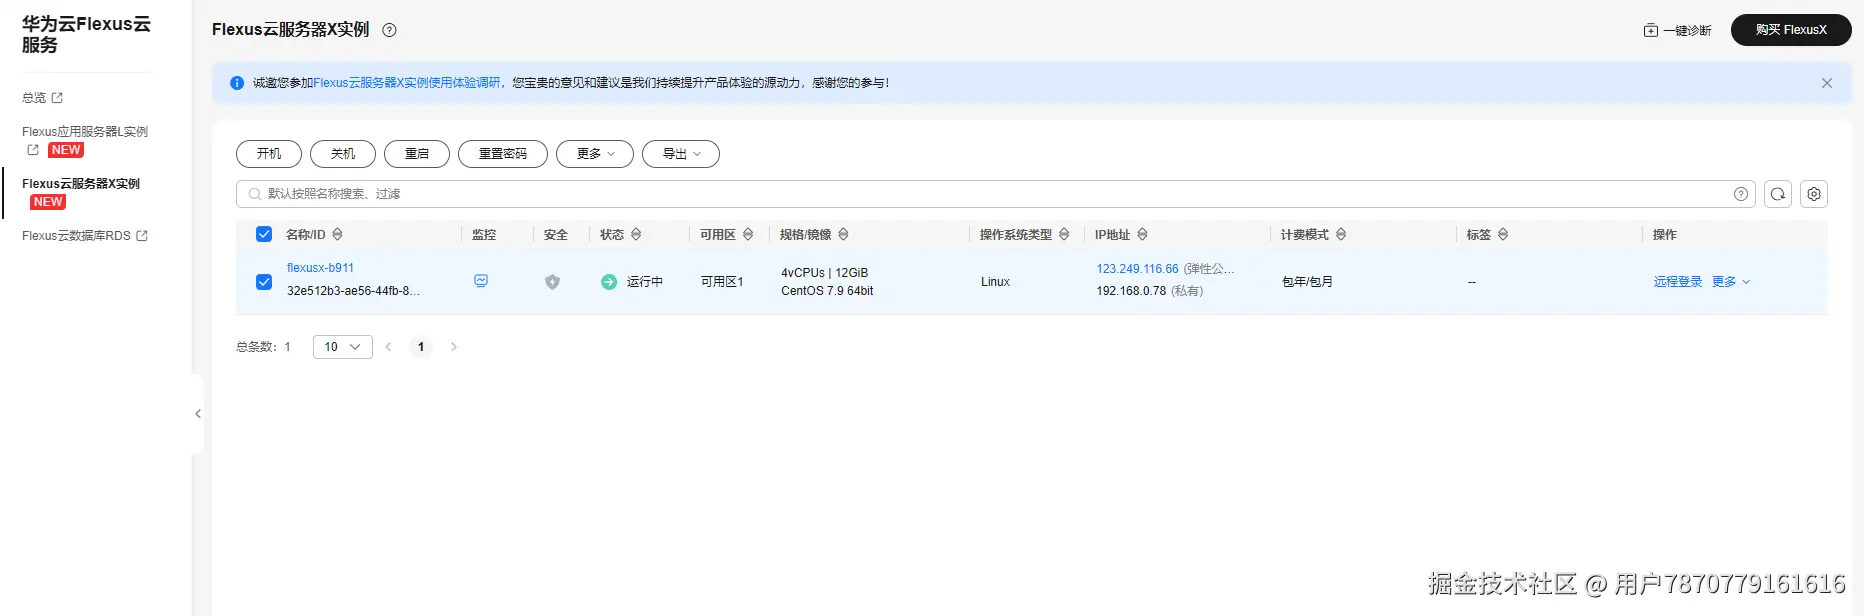Click the 监控 column header
The width and height of the screenshot is (1864, 616).
pos(484,235)
